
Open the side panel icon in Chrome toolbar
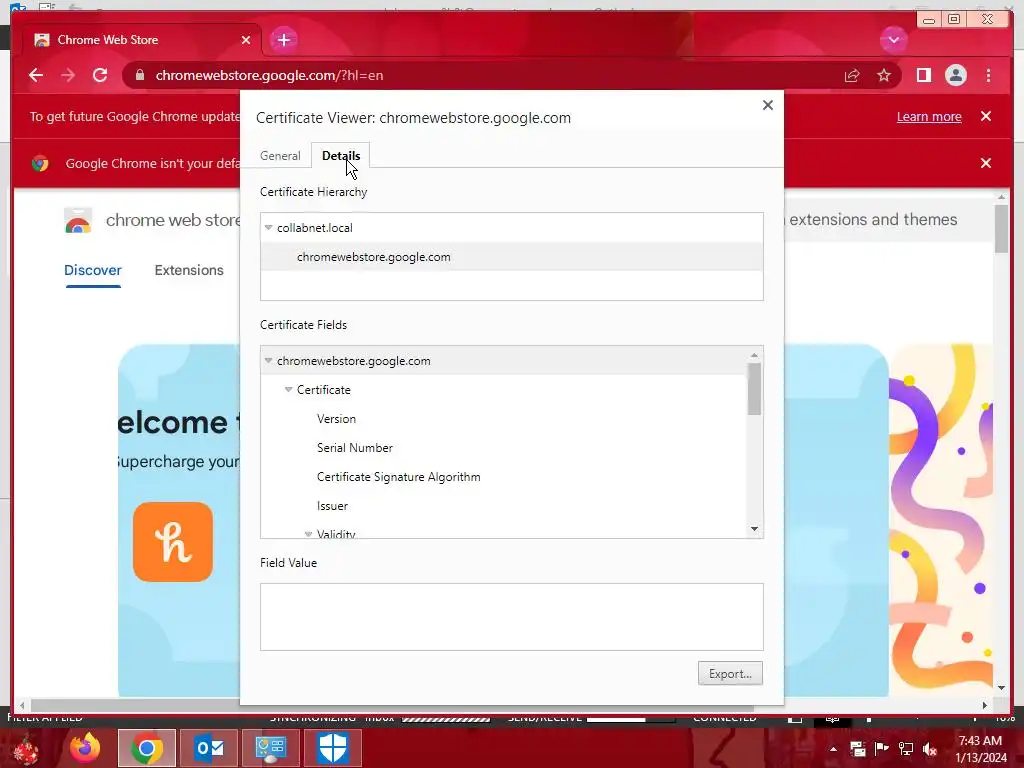coord(923,76)
